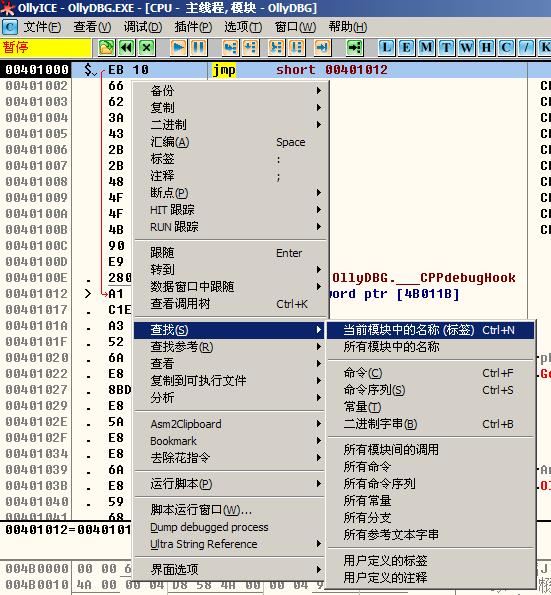Click the Trace over toolbar icon

[297, 48]
